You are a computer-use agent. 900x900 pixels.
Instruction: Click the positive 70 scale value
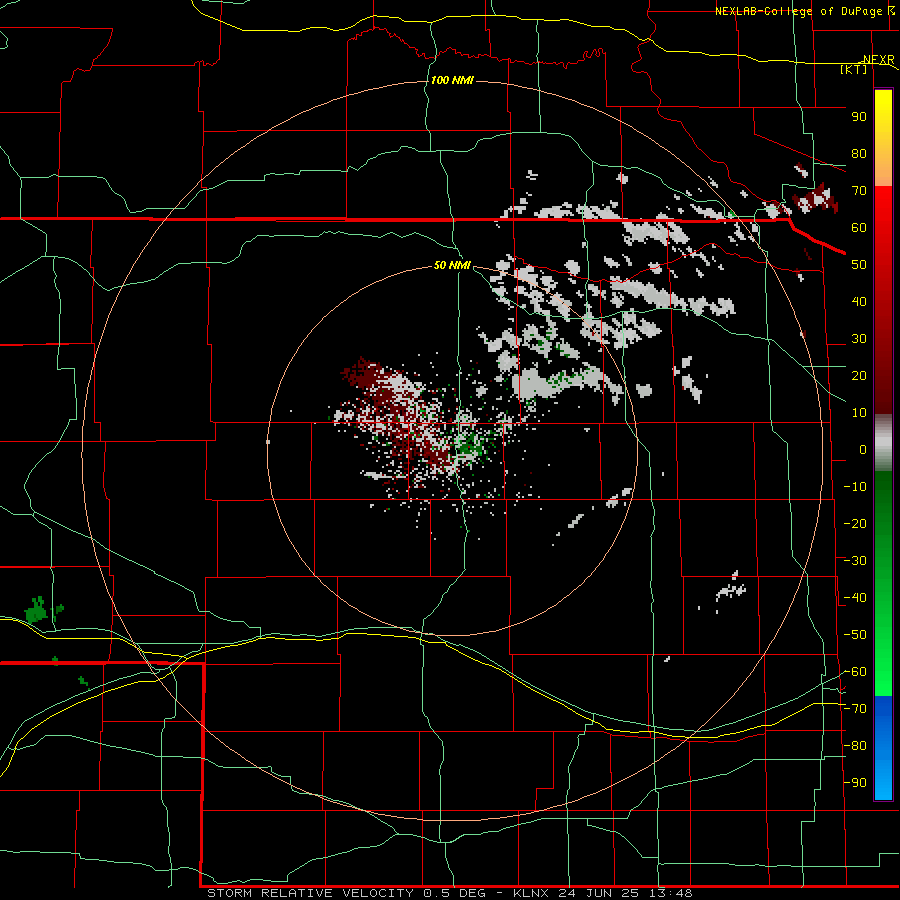pos(859,191)
